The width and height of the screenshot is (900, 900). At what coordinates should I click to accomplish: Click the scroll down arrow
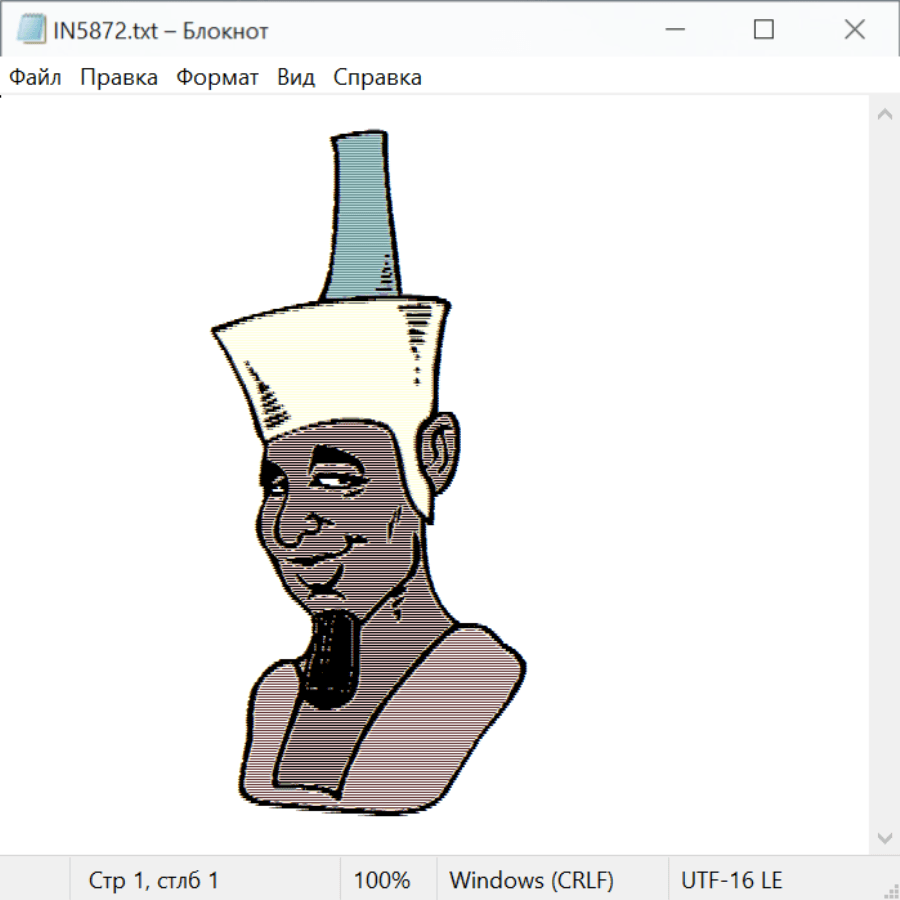[884, 837]
